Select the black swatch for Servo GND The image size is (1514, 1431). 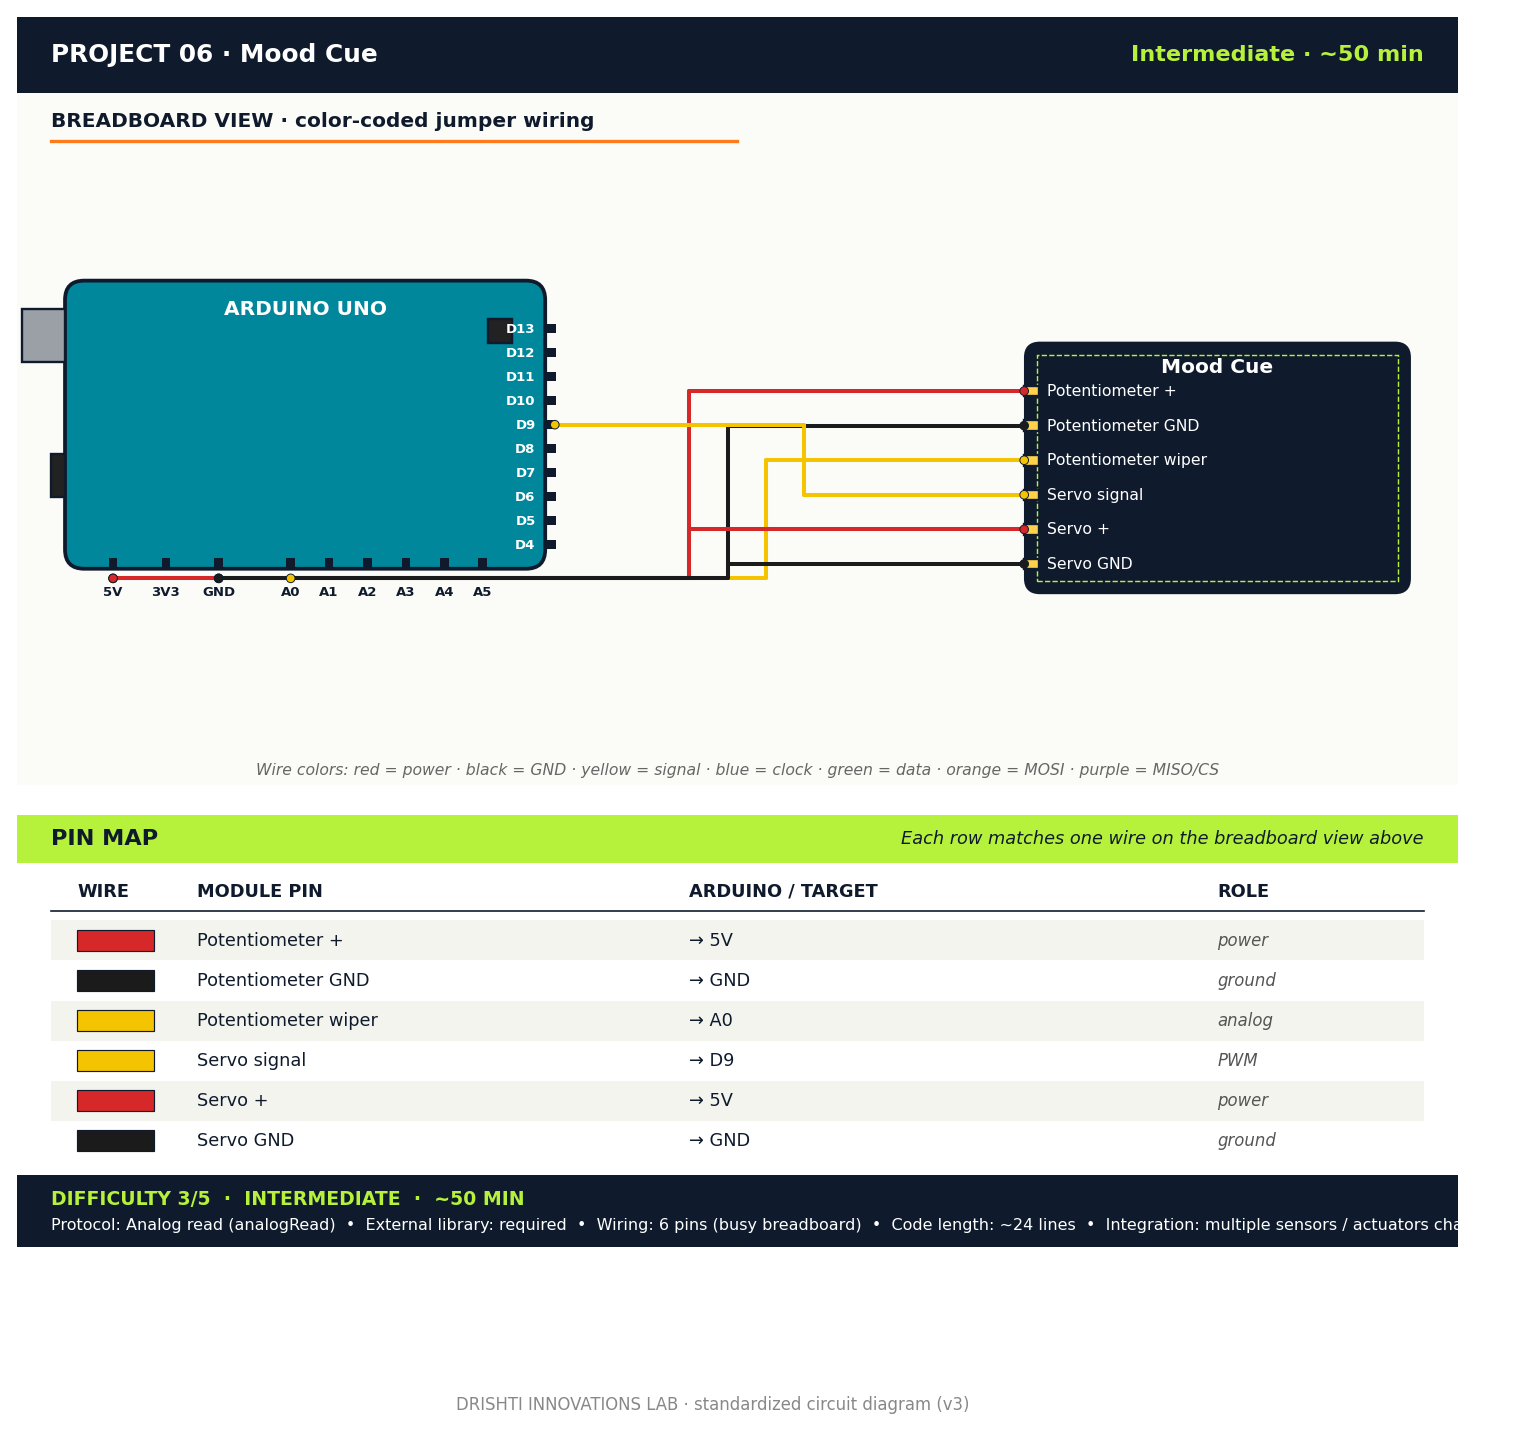click(x=116, y=1141)
